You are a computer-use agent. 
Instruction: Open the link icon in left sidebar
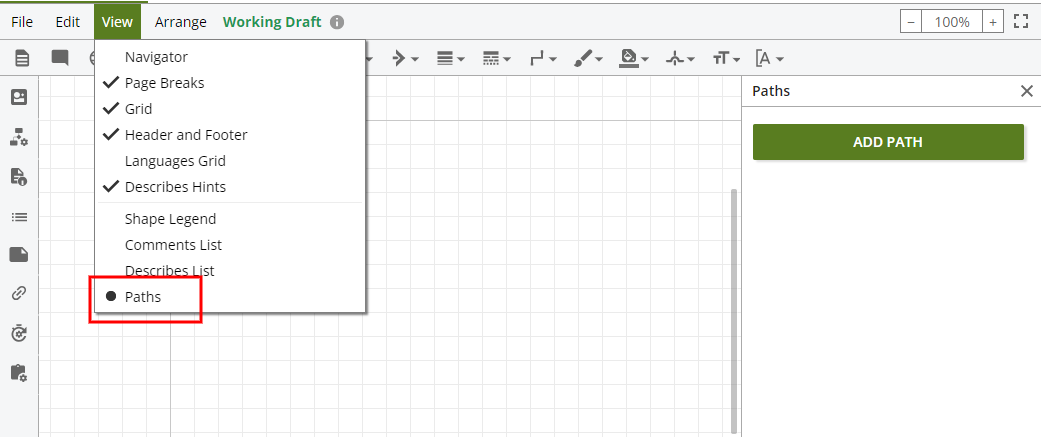(x=18, y=293)
